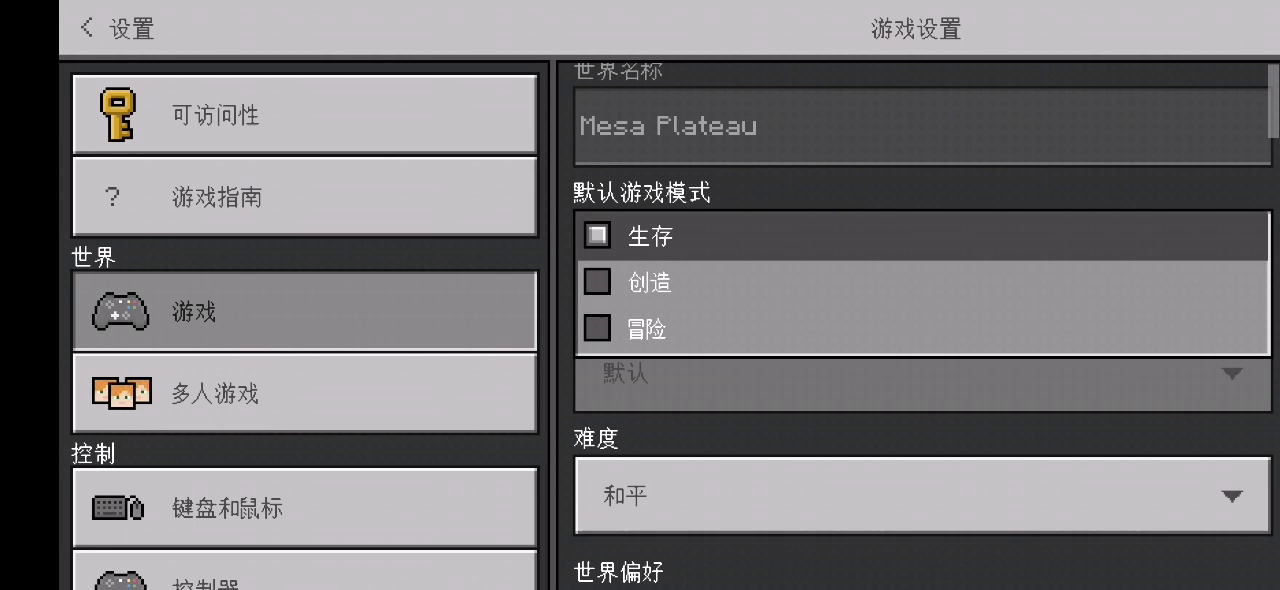This screenshot has height=590, width=1280.
Task: Click the keyboard and mouse icon
Action: [x=118, y=507]
